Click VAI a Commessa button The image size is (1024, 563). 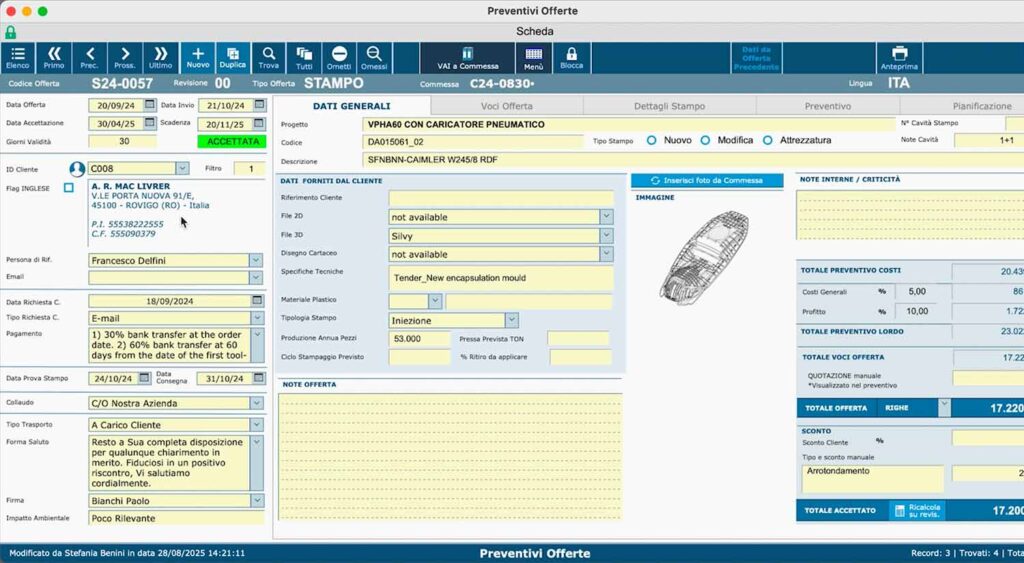click(468, 58)
